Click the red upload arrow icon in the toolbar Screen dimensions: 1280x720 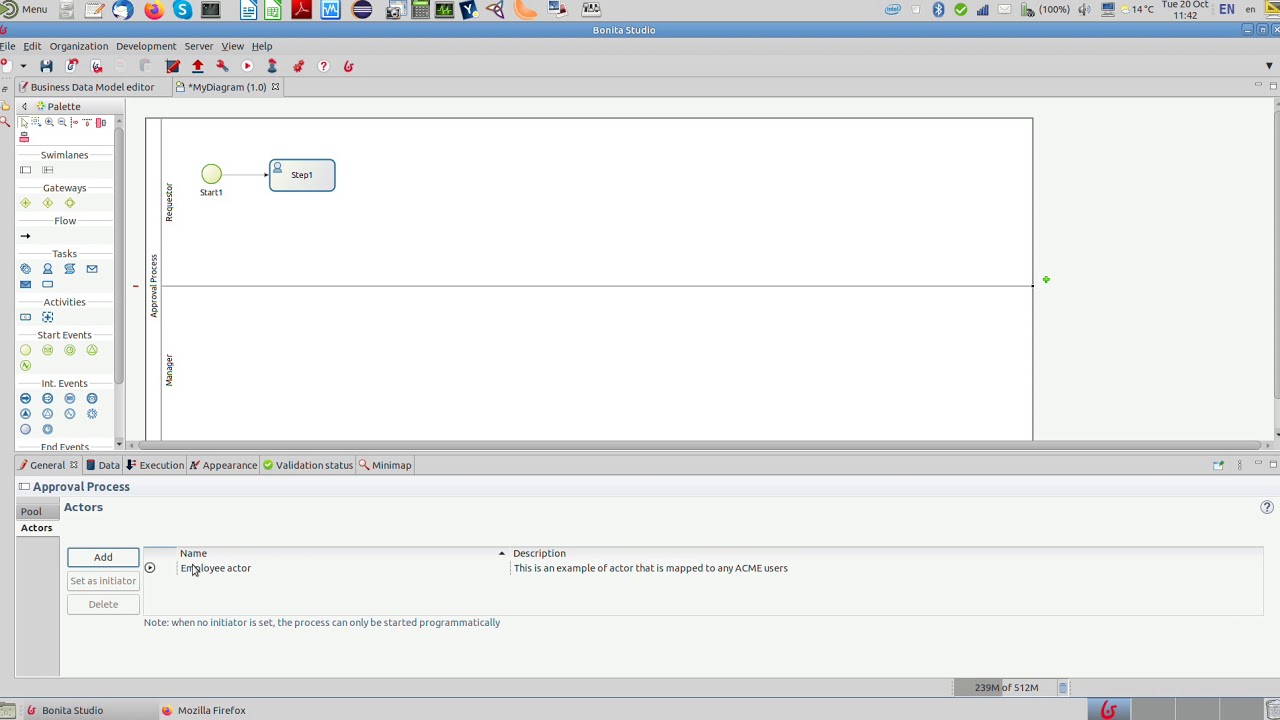(197, 66)
